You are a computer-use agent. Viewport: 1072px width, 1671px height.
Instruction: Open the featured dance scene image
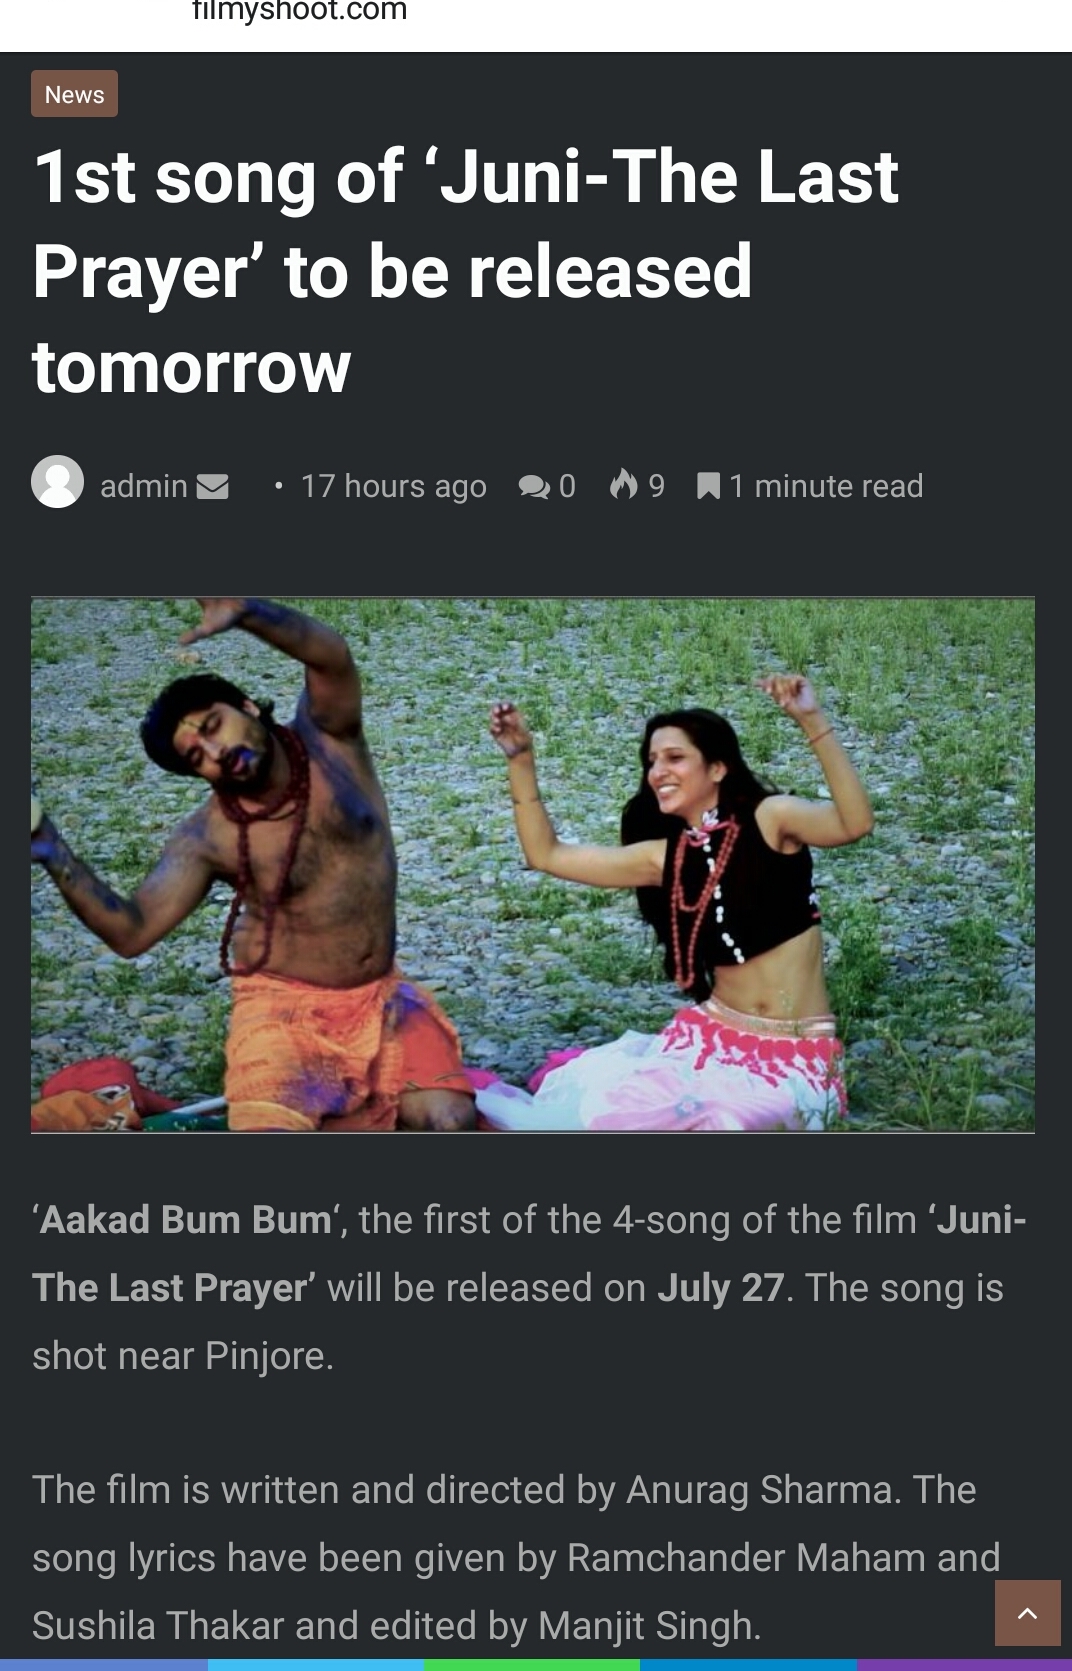pyautogui.click(x=533, y=865)
